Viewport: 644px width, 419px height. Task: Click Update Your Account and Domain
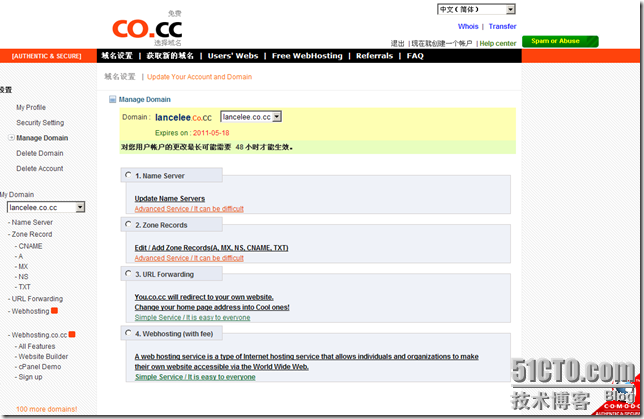pyautogui.click(x=200, y=77)
